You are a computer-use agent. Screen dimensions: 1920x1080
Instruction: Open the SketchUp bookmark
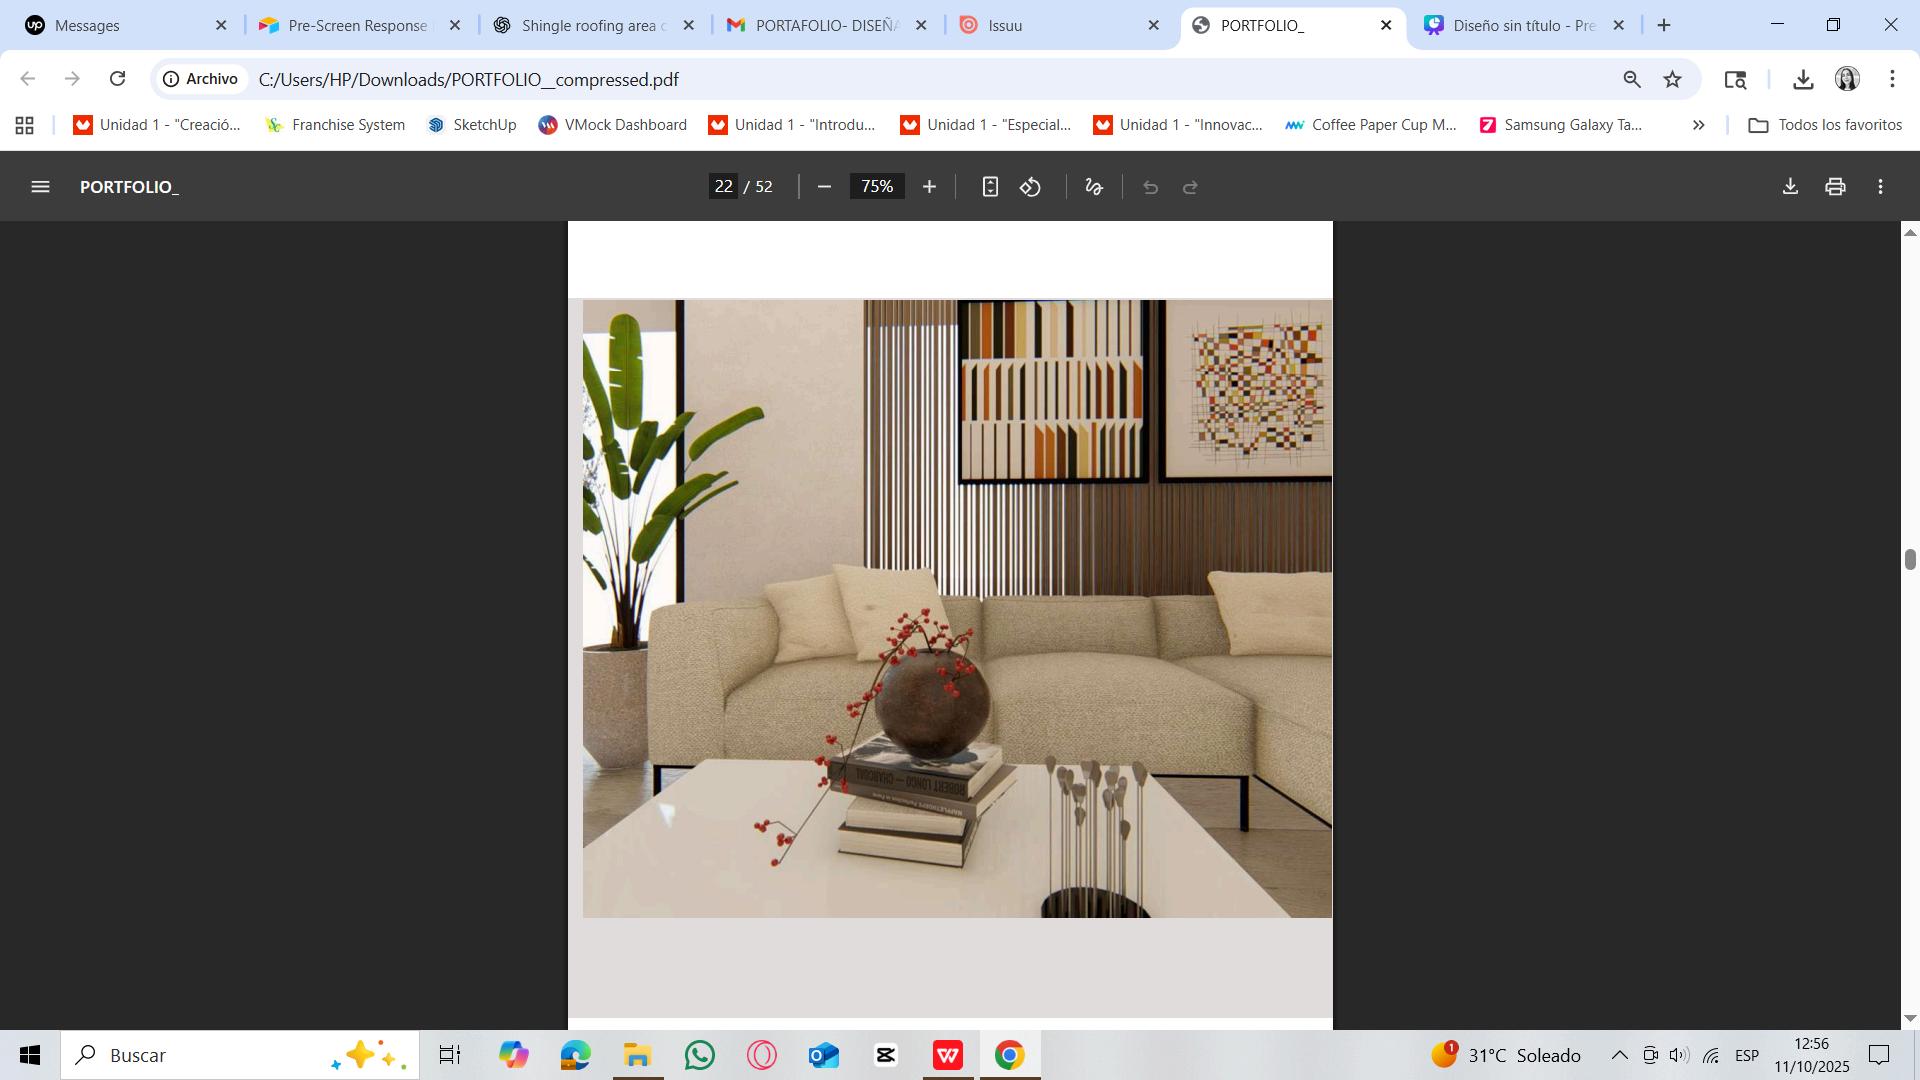472,125
